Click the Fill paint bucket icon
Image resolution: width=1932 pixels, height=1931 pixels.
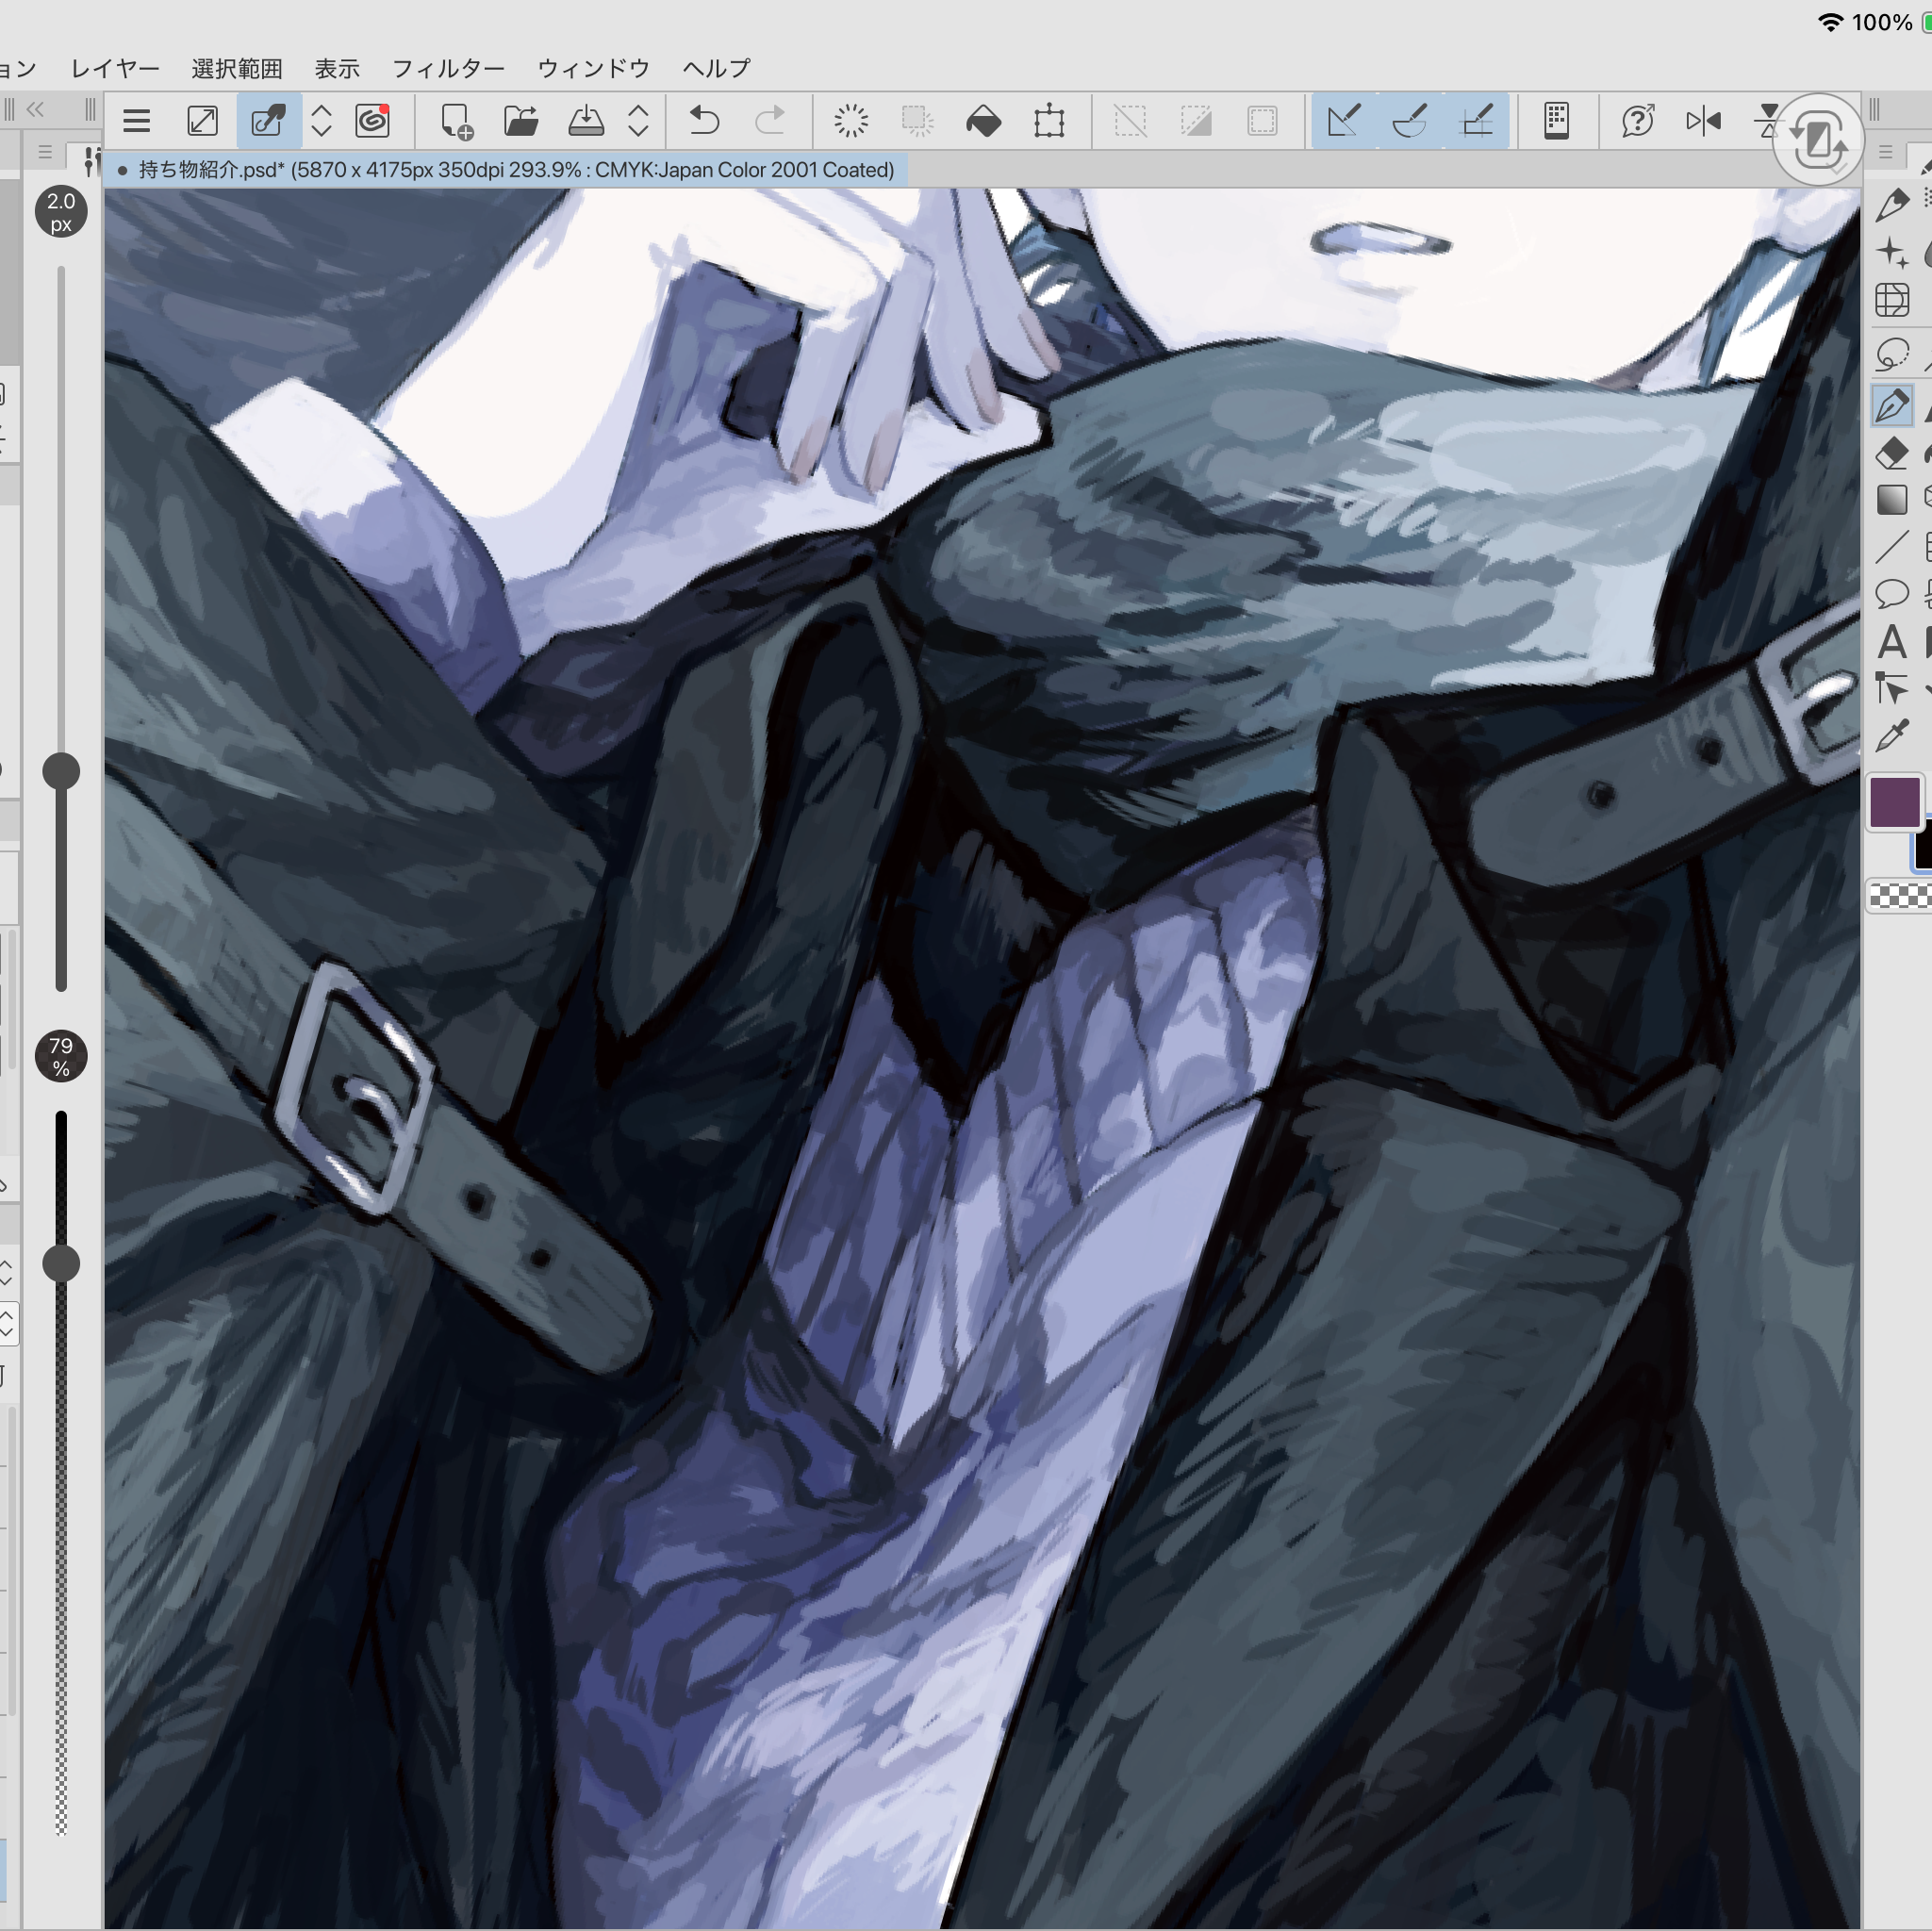coord(983,121)
